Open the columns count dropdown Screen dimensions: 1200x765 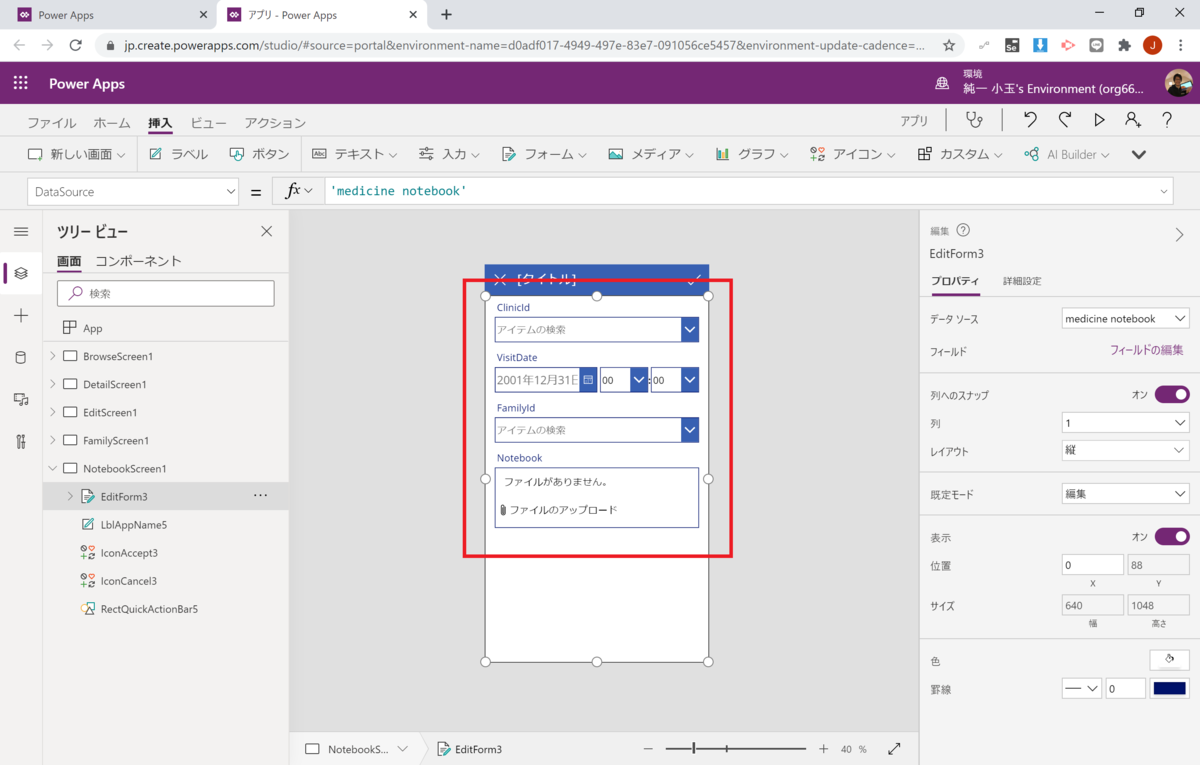pyautogui.click(x=1125, y=424)
